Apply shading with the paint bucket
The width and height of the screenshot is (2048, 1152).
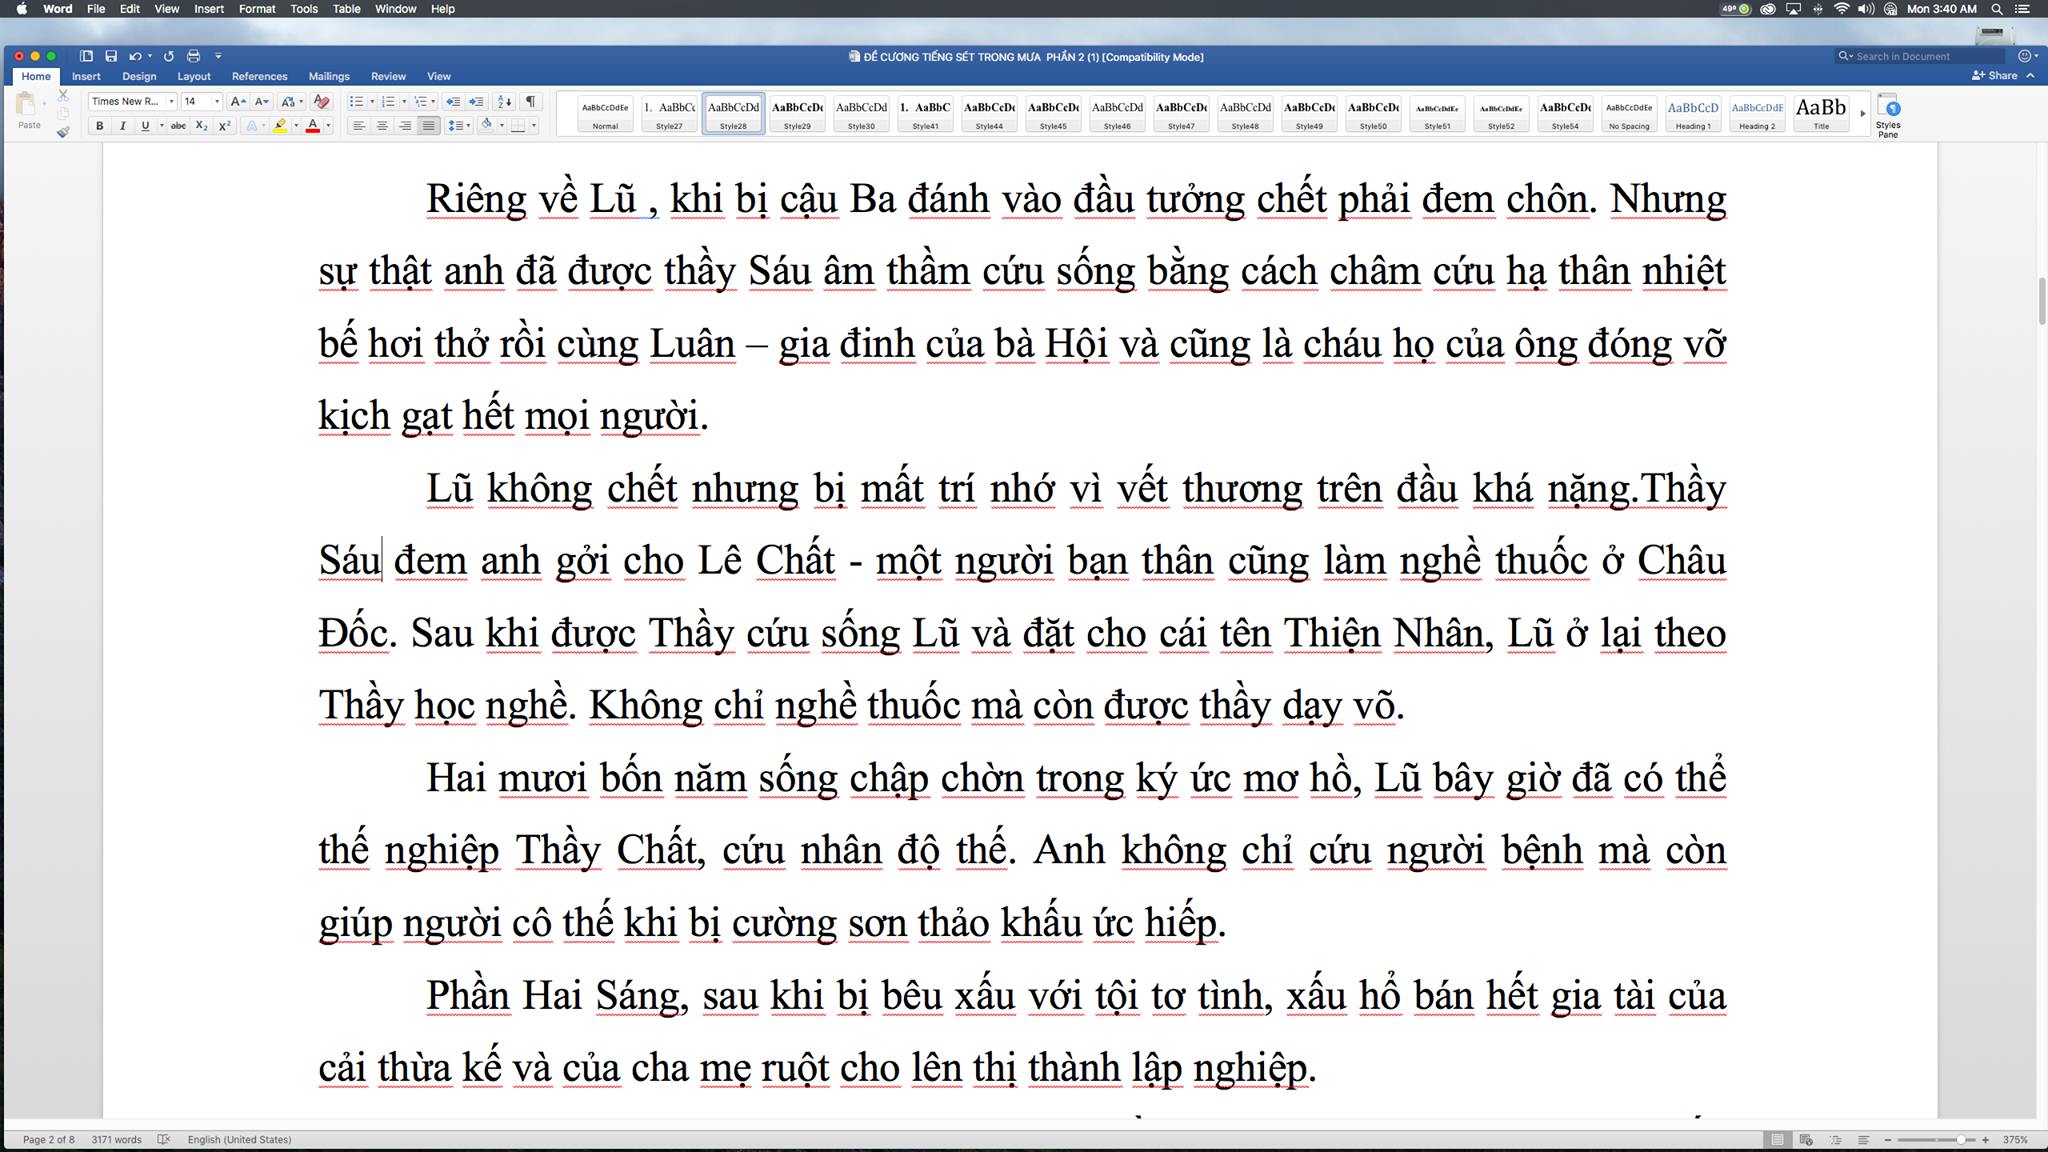pyautogui.click(x=487, y=126)
